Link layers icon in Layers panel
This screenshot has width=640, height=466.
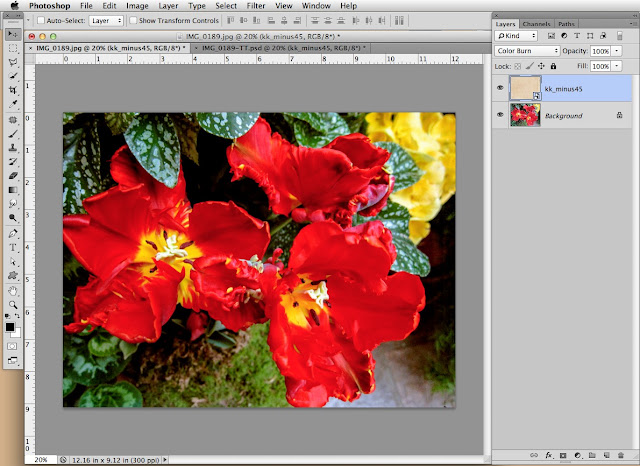[534, 455]
